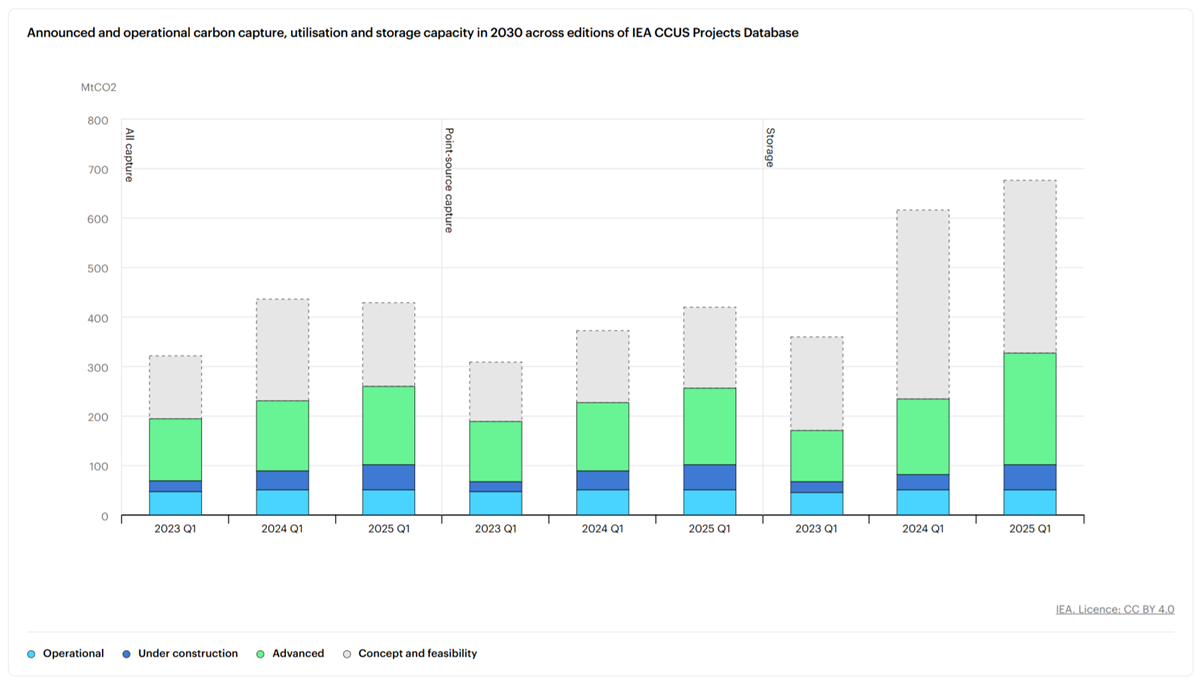
Task: Click the 800 y-axis label
Action: pyautogui.click(x=98, y=120)
